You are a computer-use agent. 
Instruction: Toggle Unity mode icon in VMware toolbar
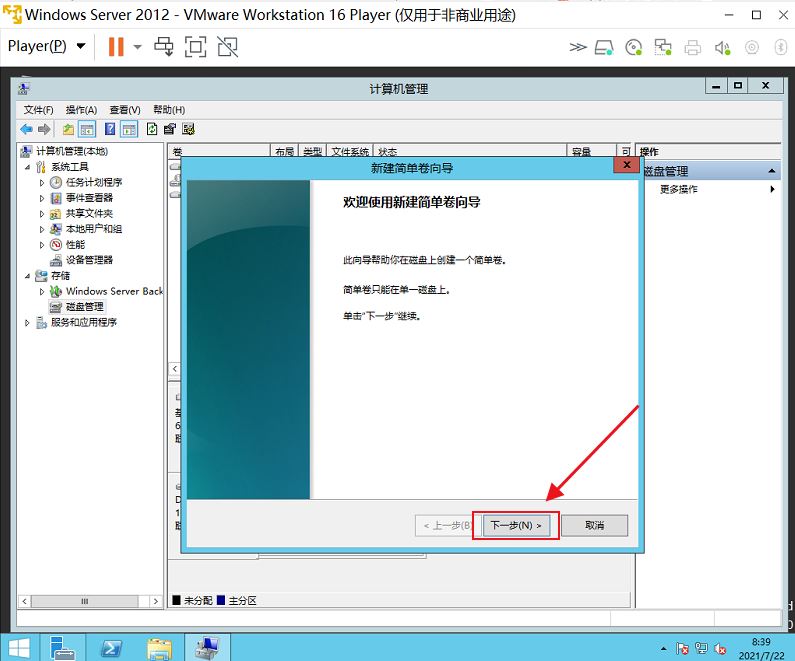click(228, 47)
